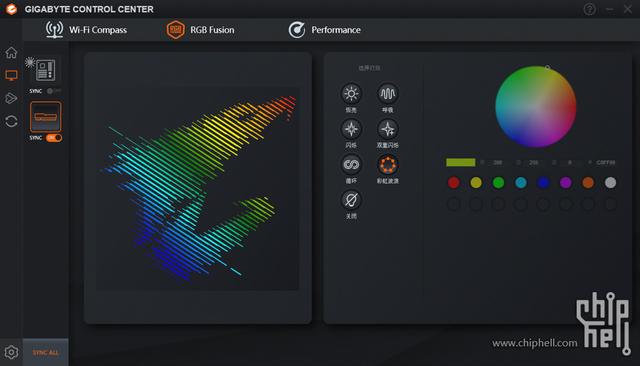Select the orange rainbow wave effect icon
The height and width of the screenshot is (366, 640).
[x=387, y=165]
